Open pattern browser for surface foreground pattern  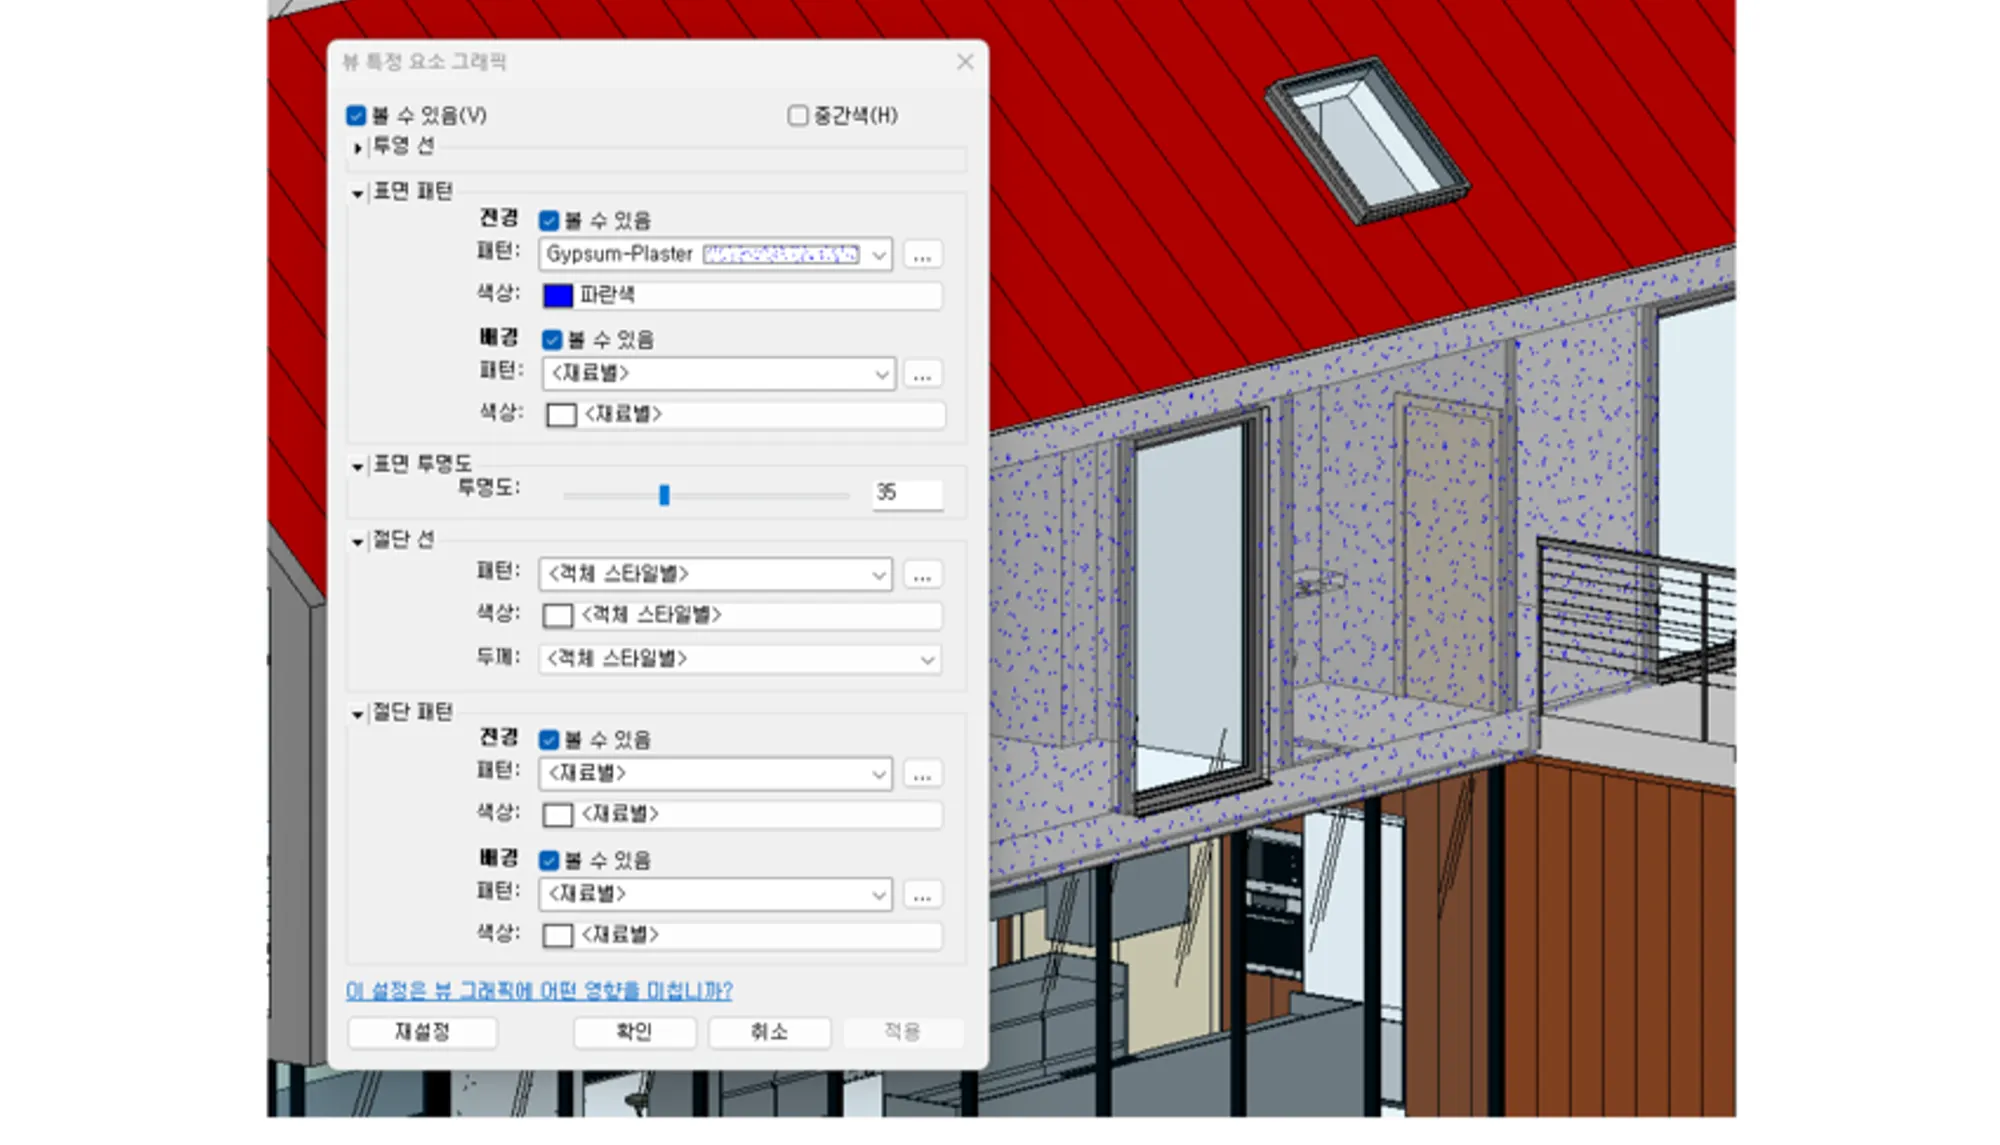[x=921, y=256]
